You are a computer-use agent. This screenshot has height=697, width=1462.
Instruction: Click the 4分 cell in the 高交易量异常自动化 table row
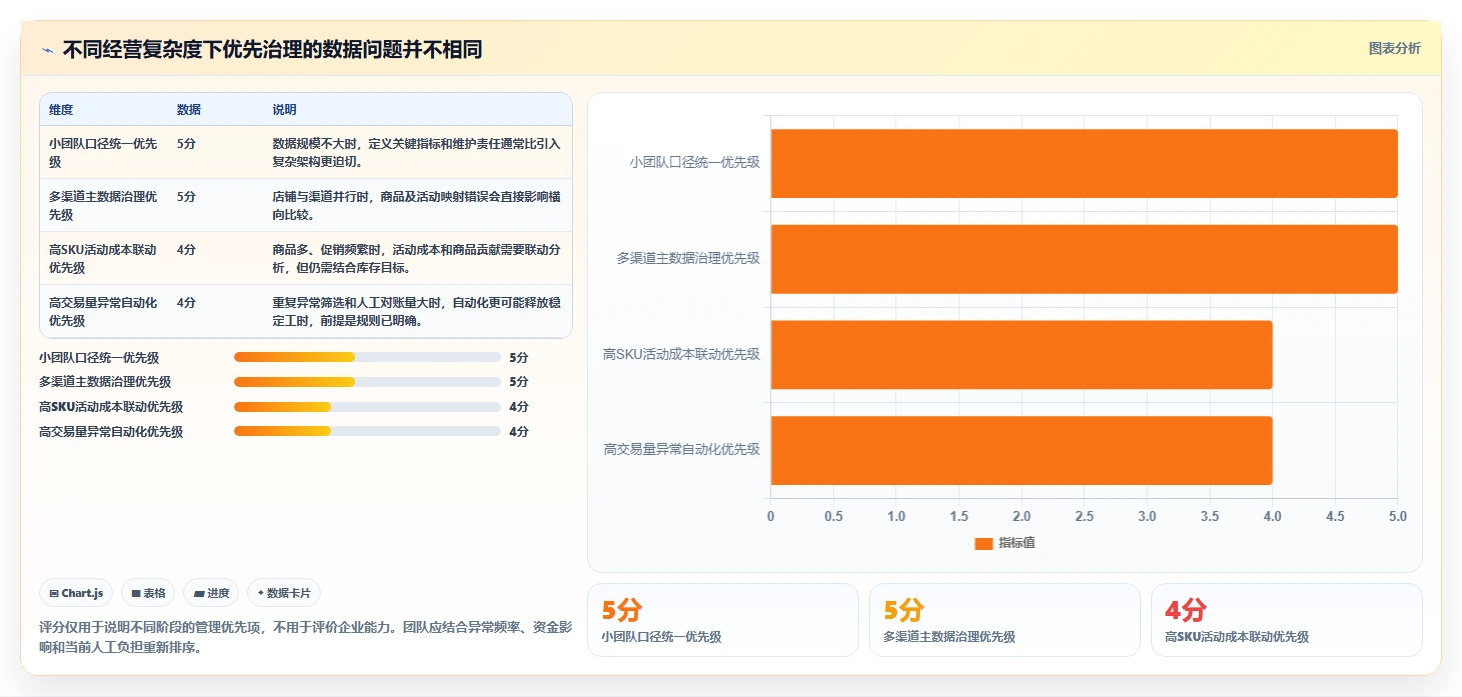coord(186,303)
